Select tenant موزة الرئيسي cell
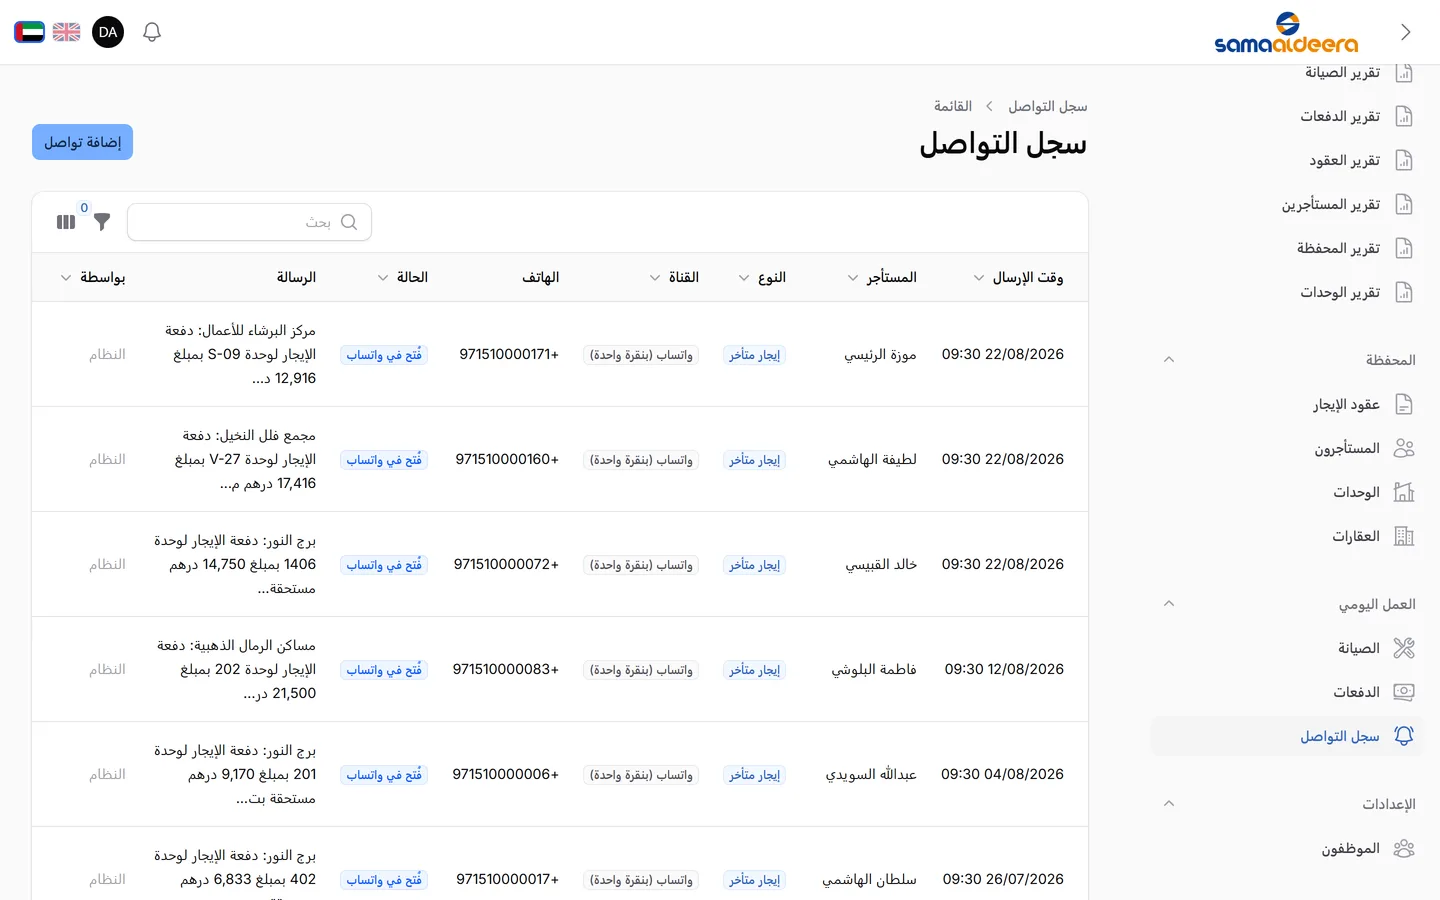The image size is (1440, 900). pos(880,354)
